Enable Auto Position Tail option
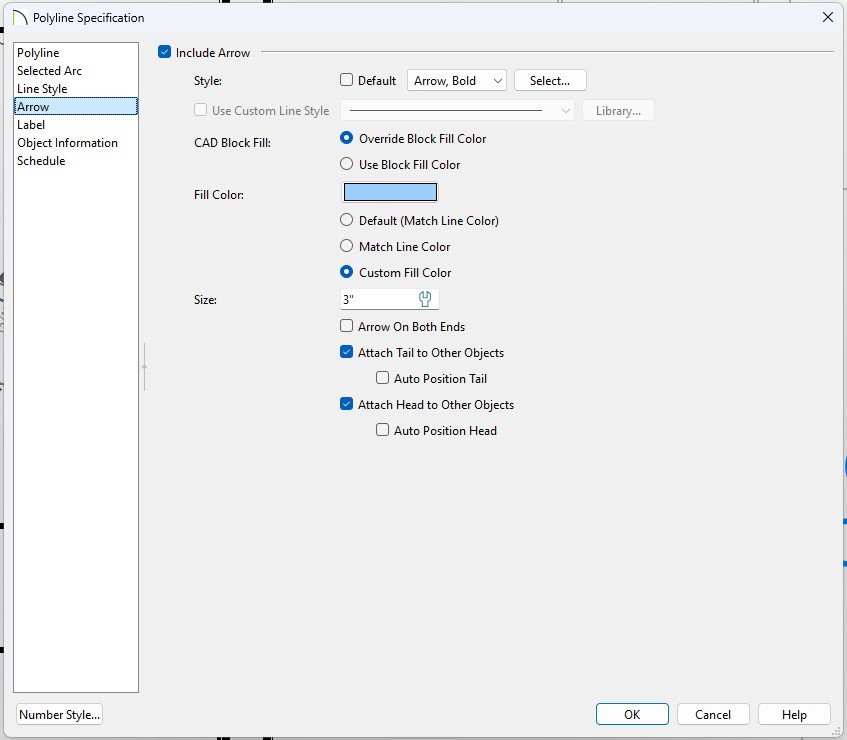 383,379
